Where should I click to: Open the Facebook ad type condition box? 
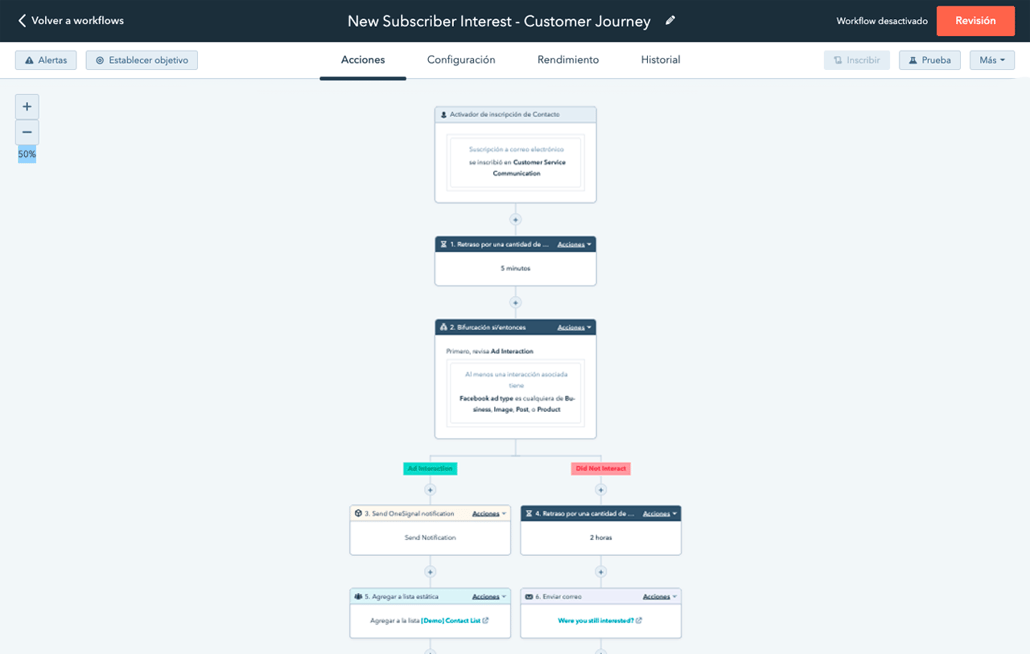point(516,392)
